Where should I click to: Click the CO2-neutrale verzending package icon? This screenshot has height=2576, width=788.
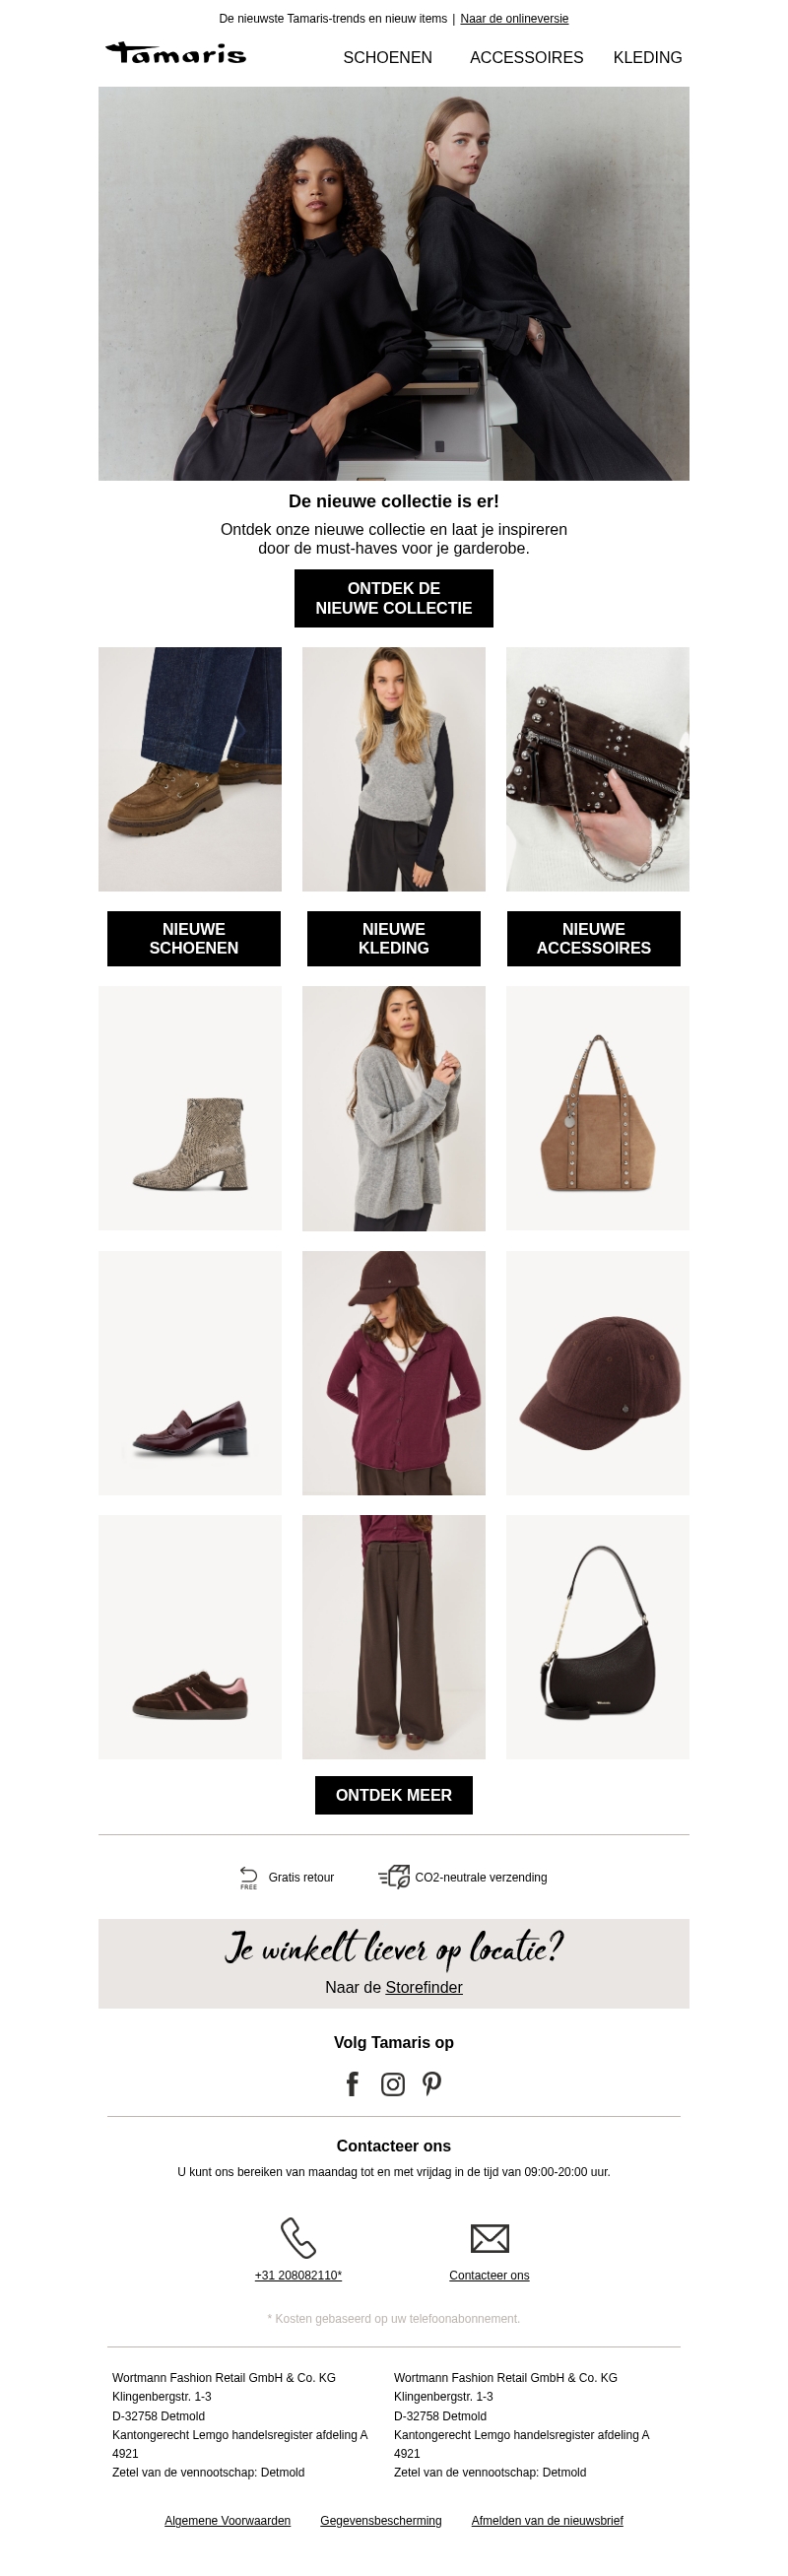pyautogui.click(x=394, y=1877)
